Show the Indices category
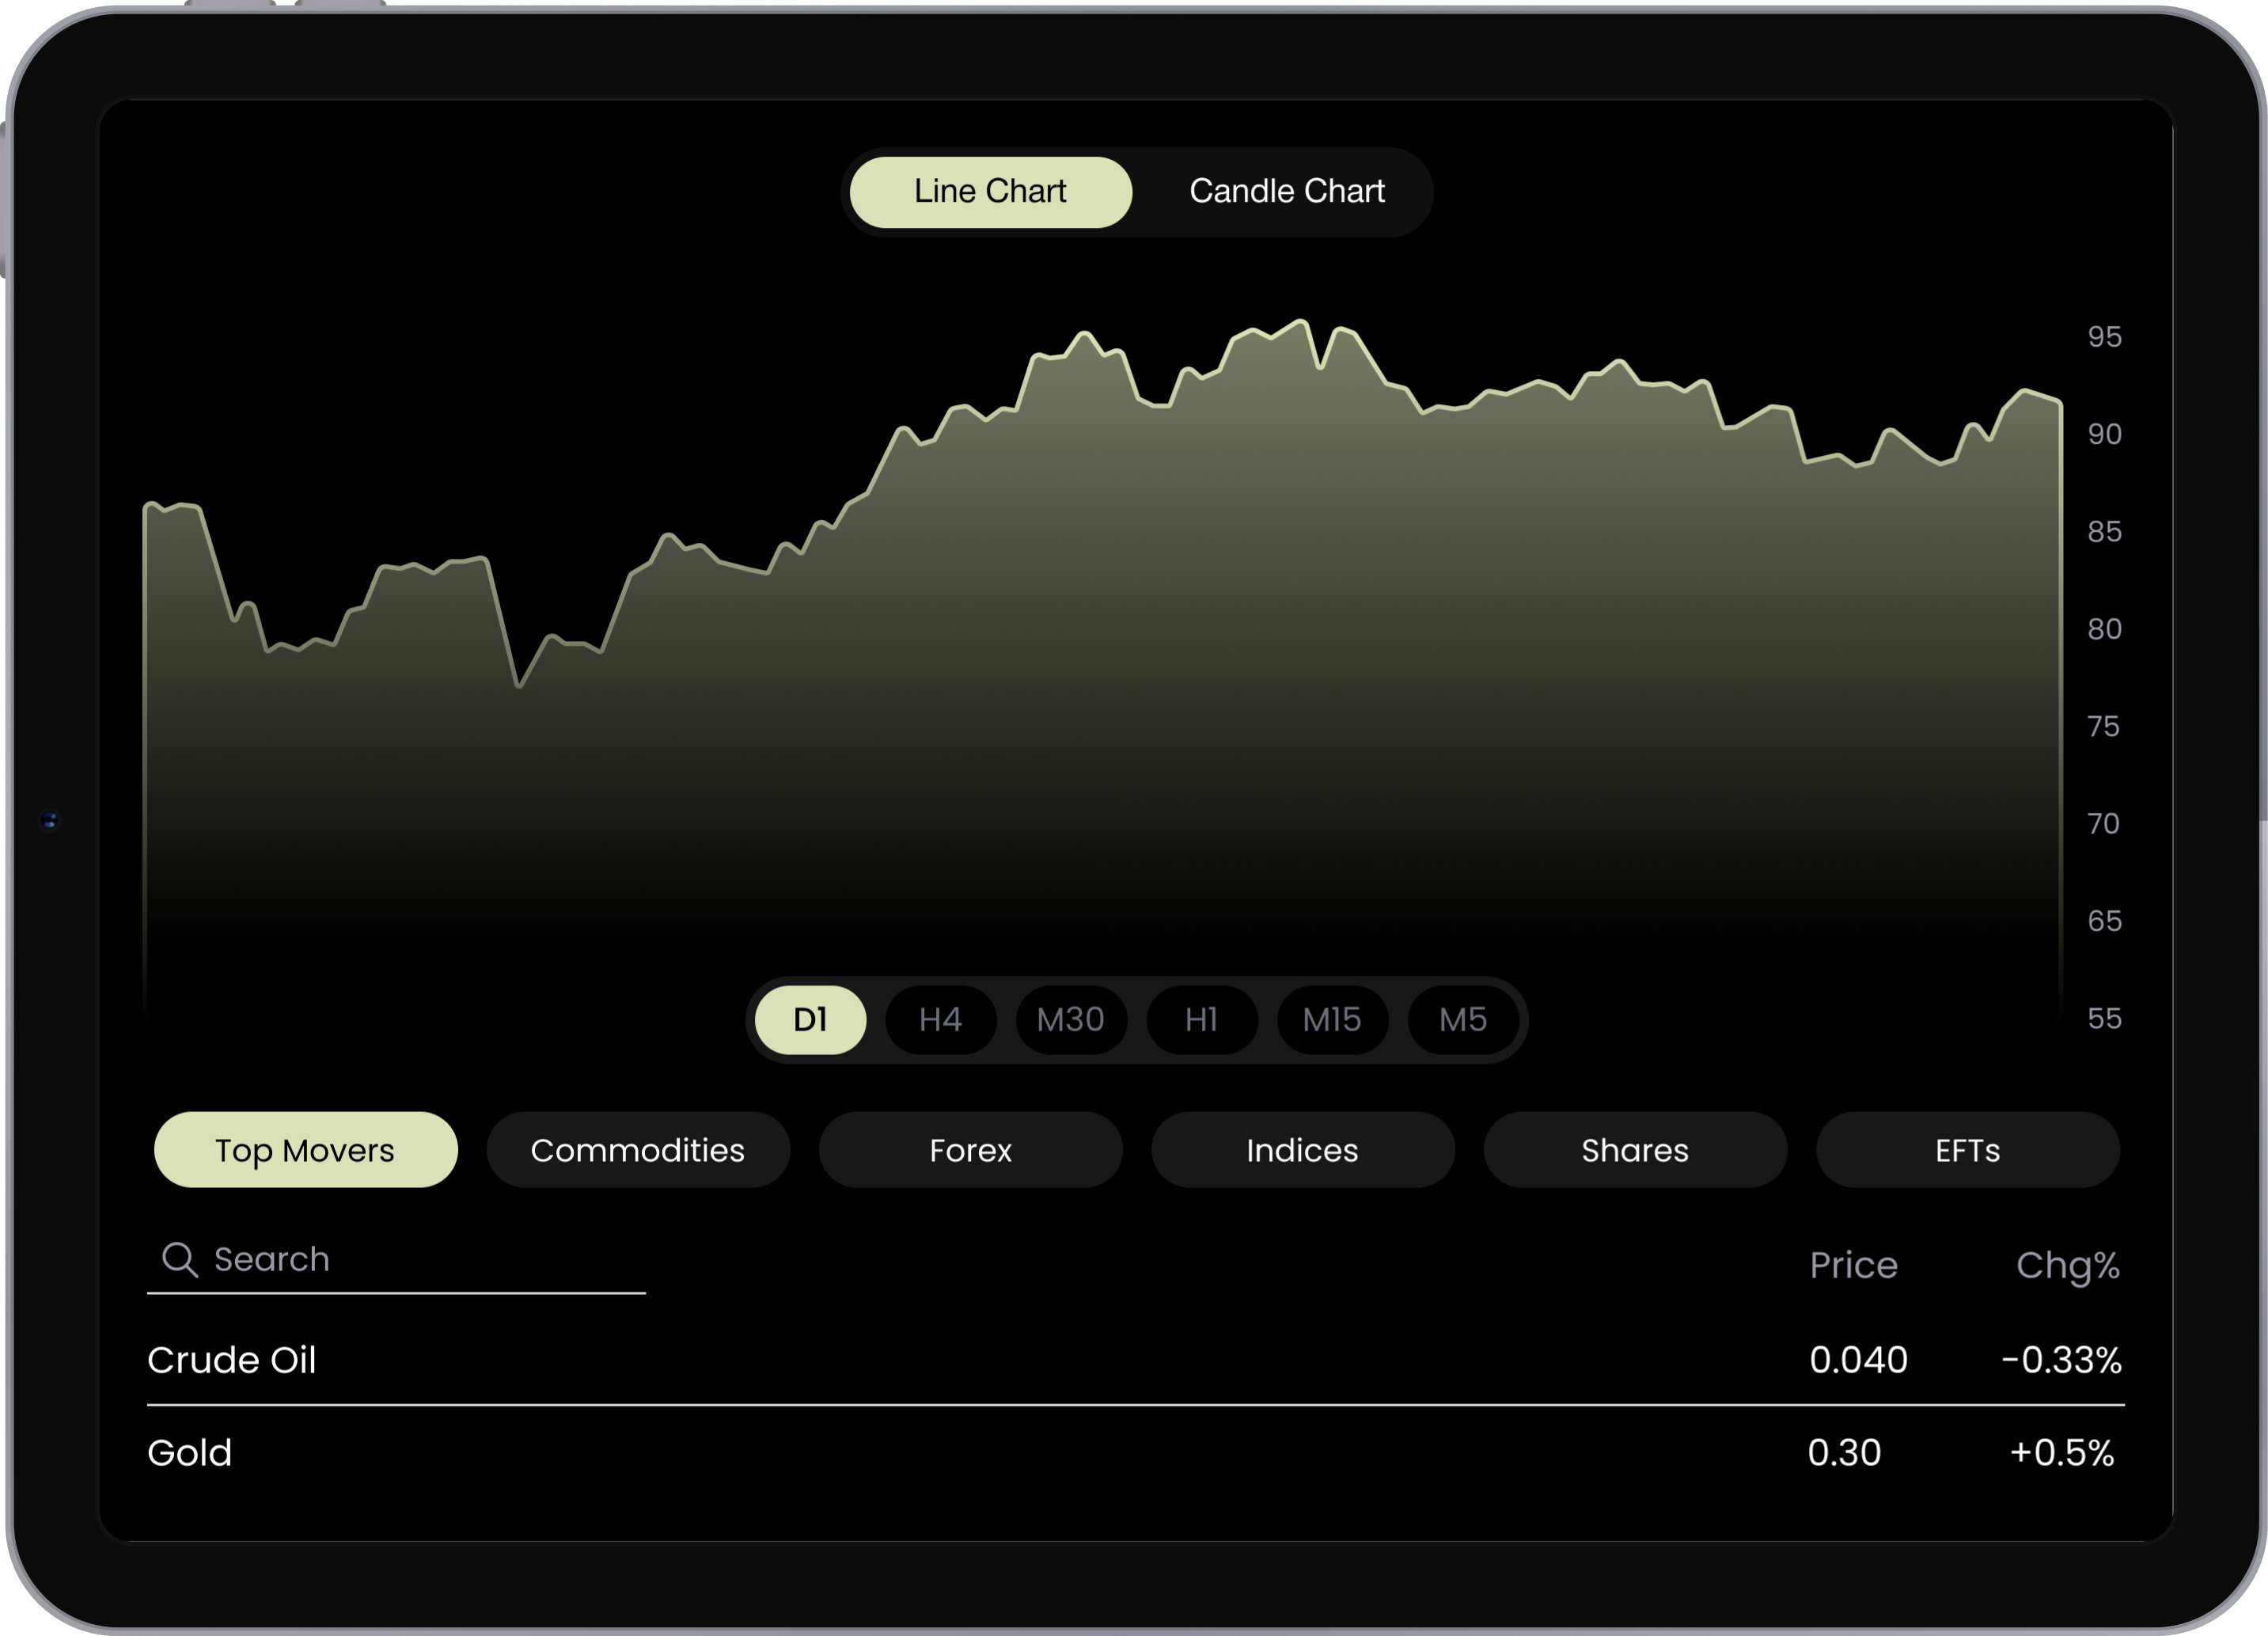The width and height of the screenshot is (2268, 1636). (x=1302, y=1150)
